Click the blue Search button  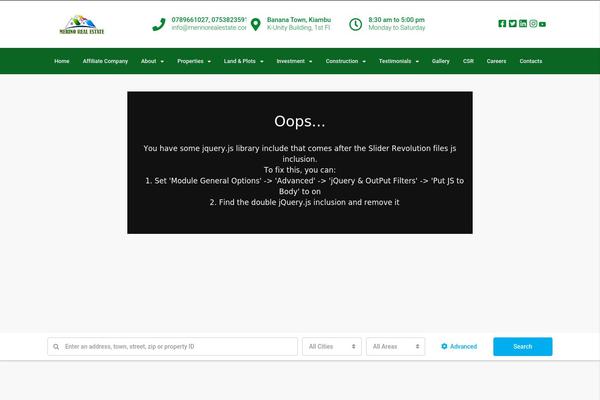coord(523,346)
